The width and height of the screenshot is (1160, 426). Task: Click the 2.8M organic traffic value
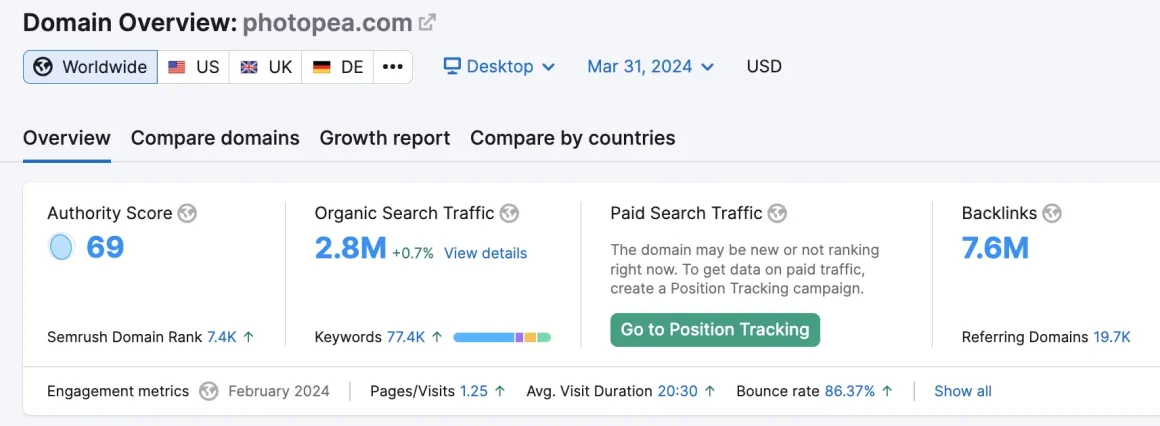(x=351, y=248)
